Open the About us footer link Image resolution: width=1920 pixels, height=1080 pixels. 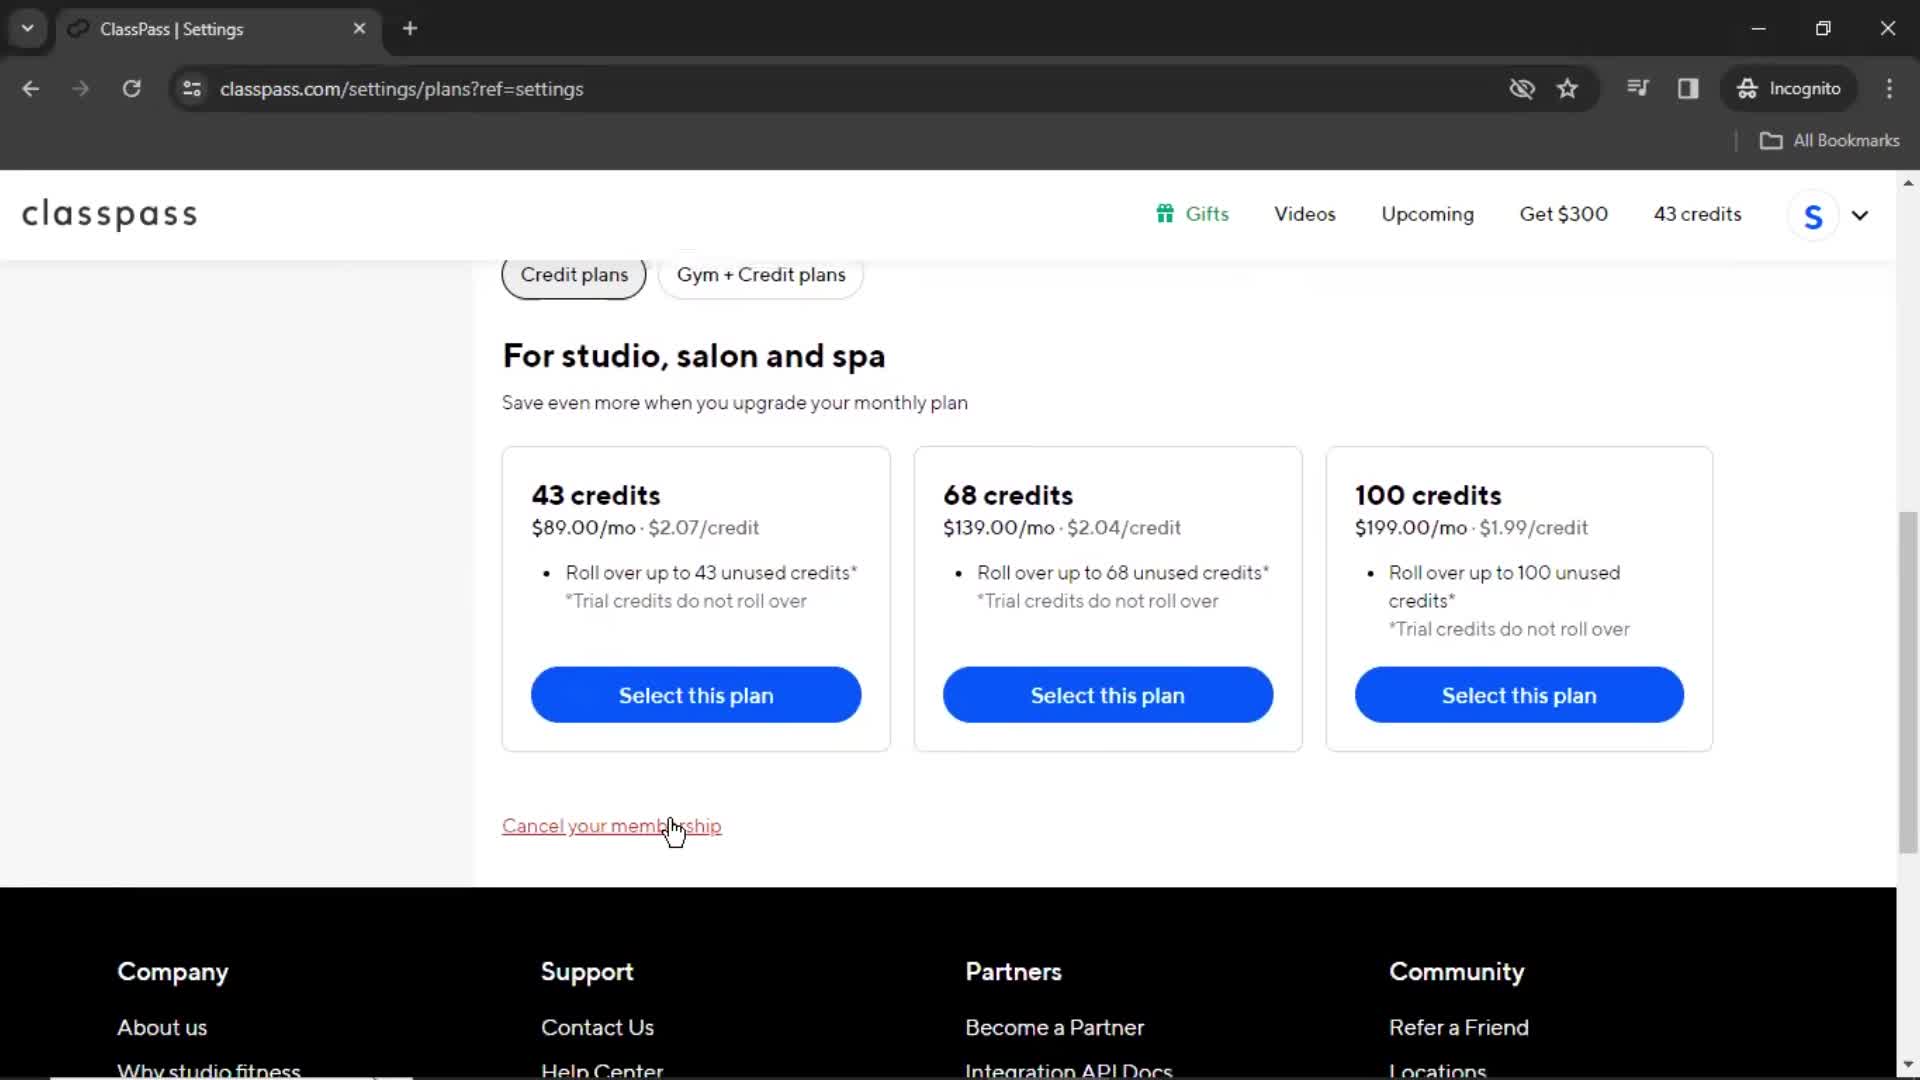tap(162, 1027)
